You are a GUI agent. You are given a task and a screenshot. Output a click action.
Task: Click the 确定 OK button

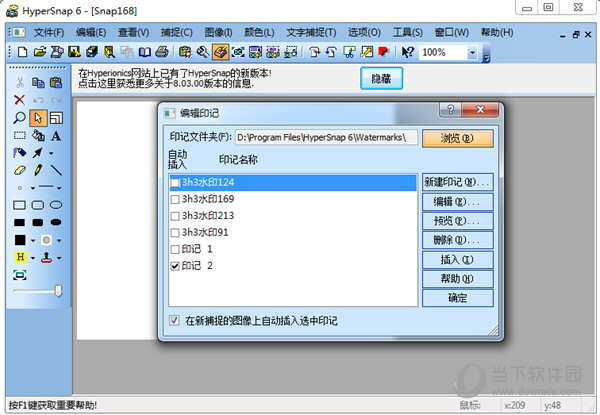pyautogui.click(x=458, y=298)
